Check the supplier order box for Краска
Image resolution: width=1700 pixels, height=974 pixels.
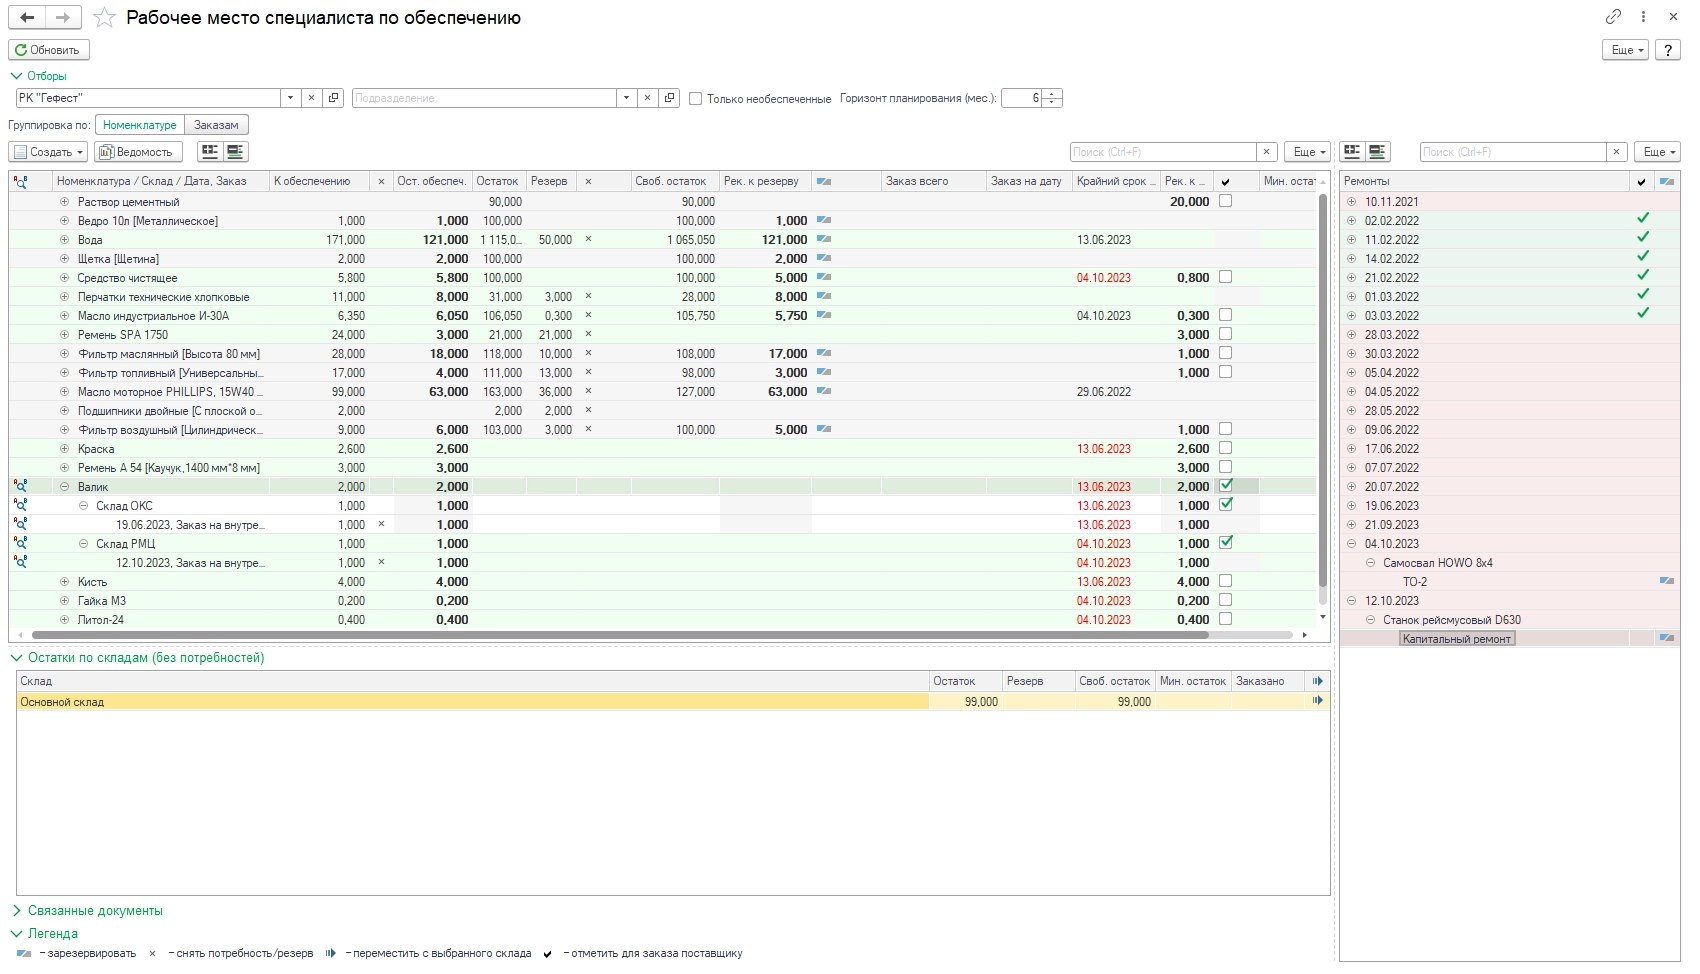click(1225, 448)
